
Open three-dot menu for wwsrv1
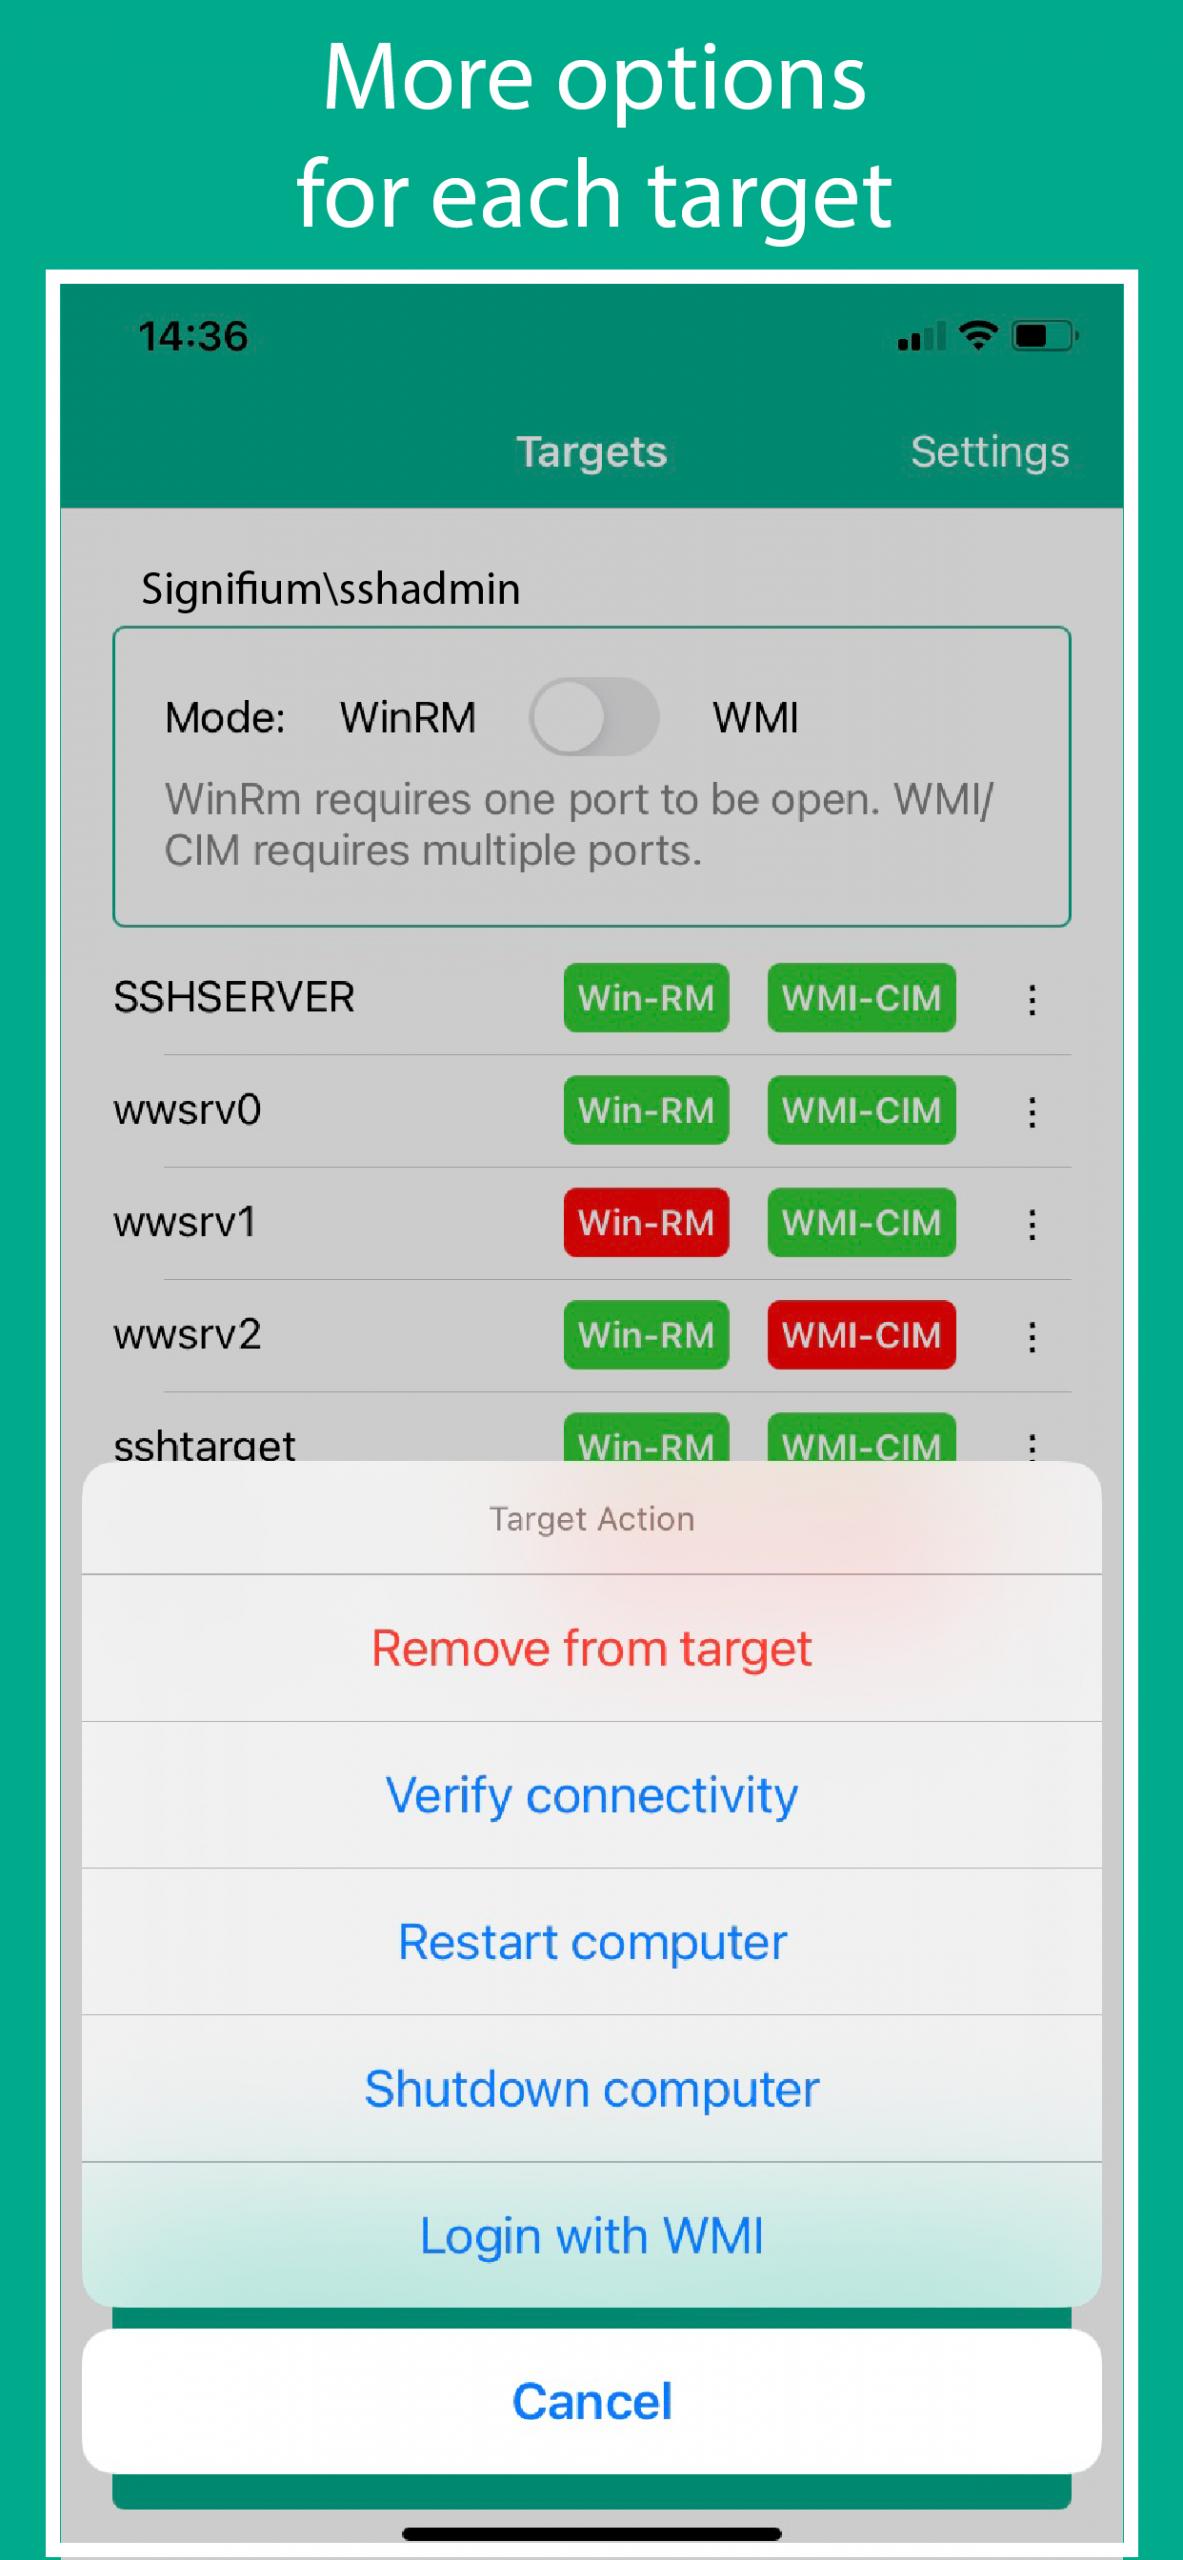pos(1032,1224)
